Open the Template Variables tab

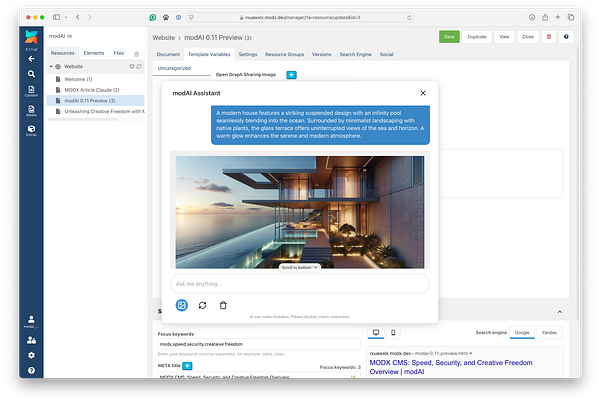209,54
